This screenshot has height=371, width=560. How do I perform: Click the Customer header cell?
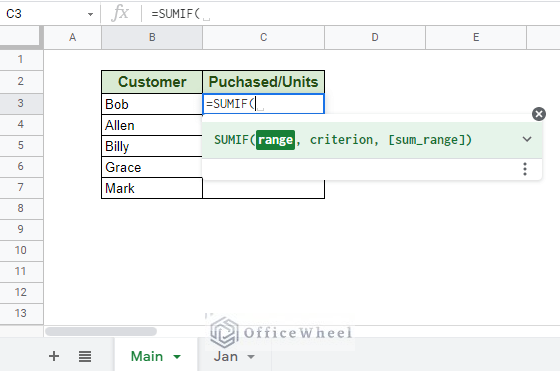tap(152, 82)
